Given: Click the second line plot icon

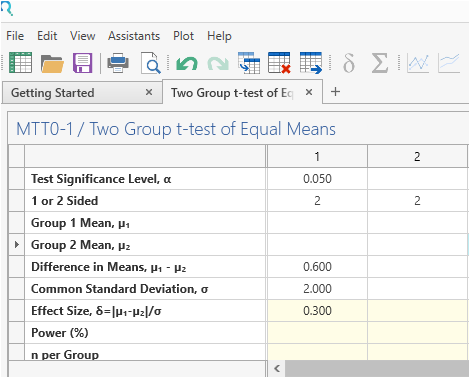Looking at the screenshot, I should 449,63.
